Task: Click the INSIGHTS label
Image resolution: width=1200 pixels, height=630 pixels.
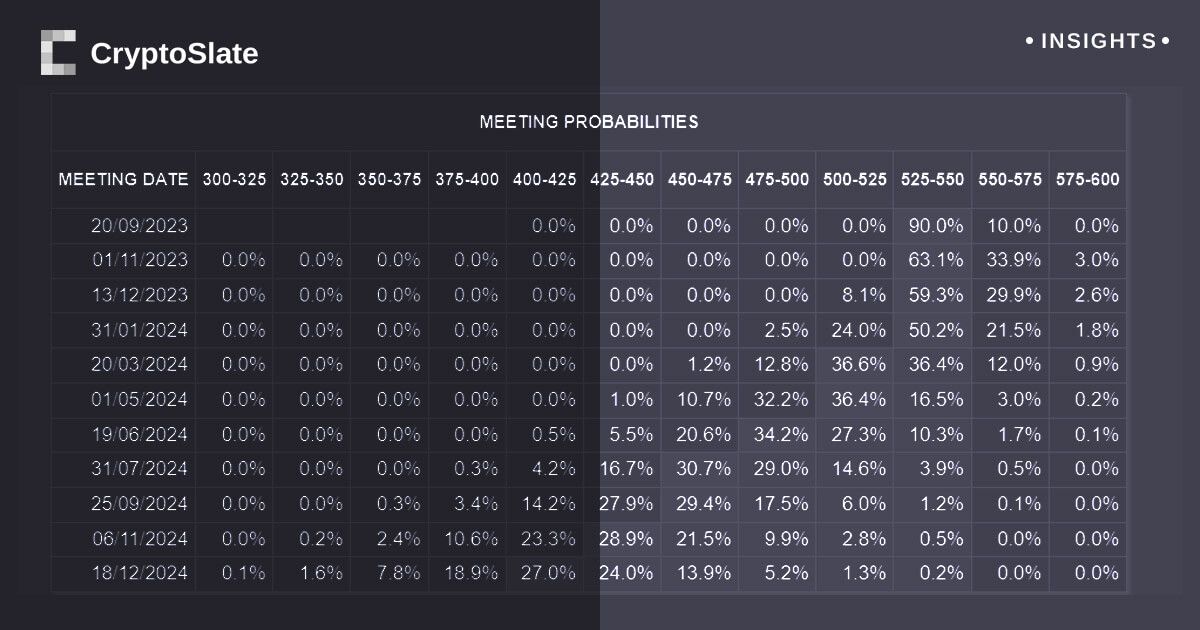Action: pyautogui.click(x=1098, y=42)
